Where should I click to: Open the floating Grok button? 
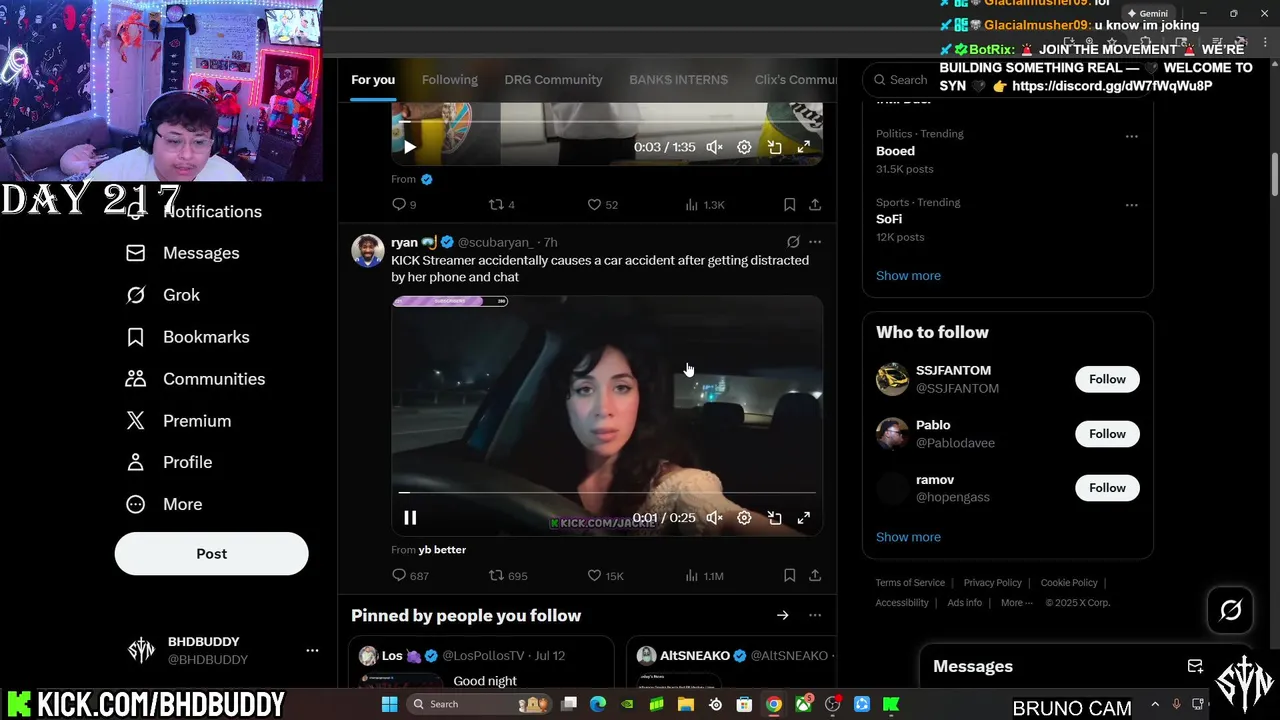click(1230, 610)
